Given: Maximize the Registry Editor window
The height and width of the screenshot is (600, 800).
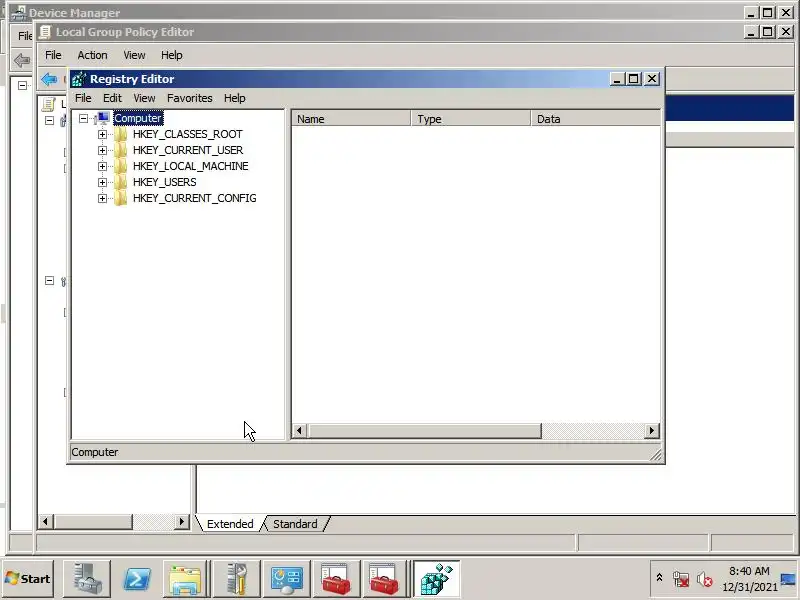Looking at the screenshot, I should coord(634,79).
